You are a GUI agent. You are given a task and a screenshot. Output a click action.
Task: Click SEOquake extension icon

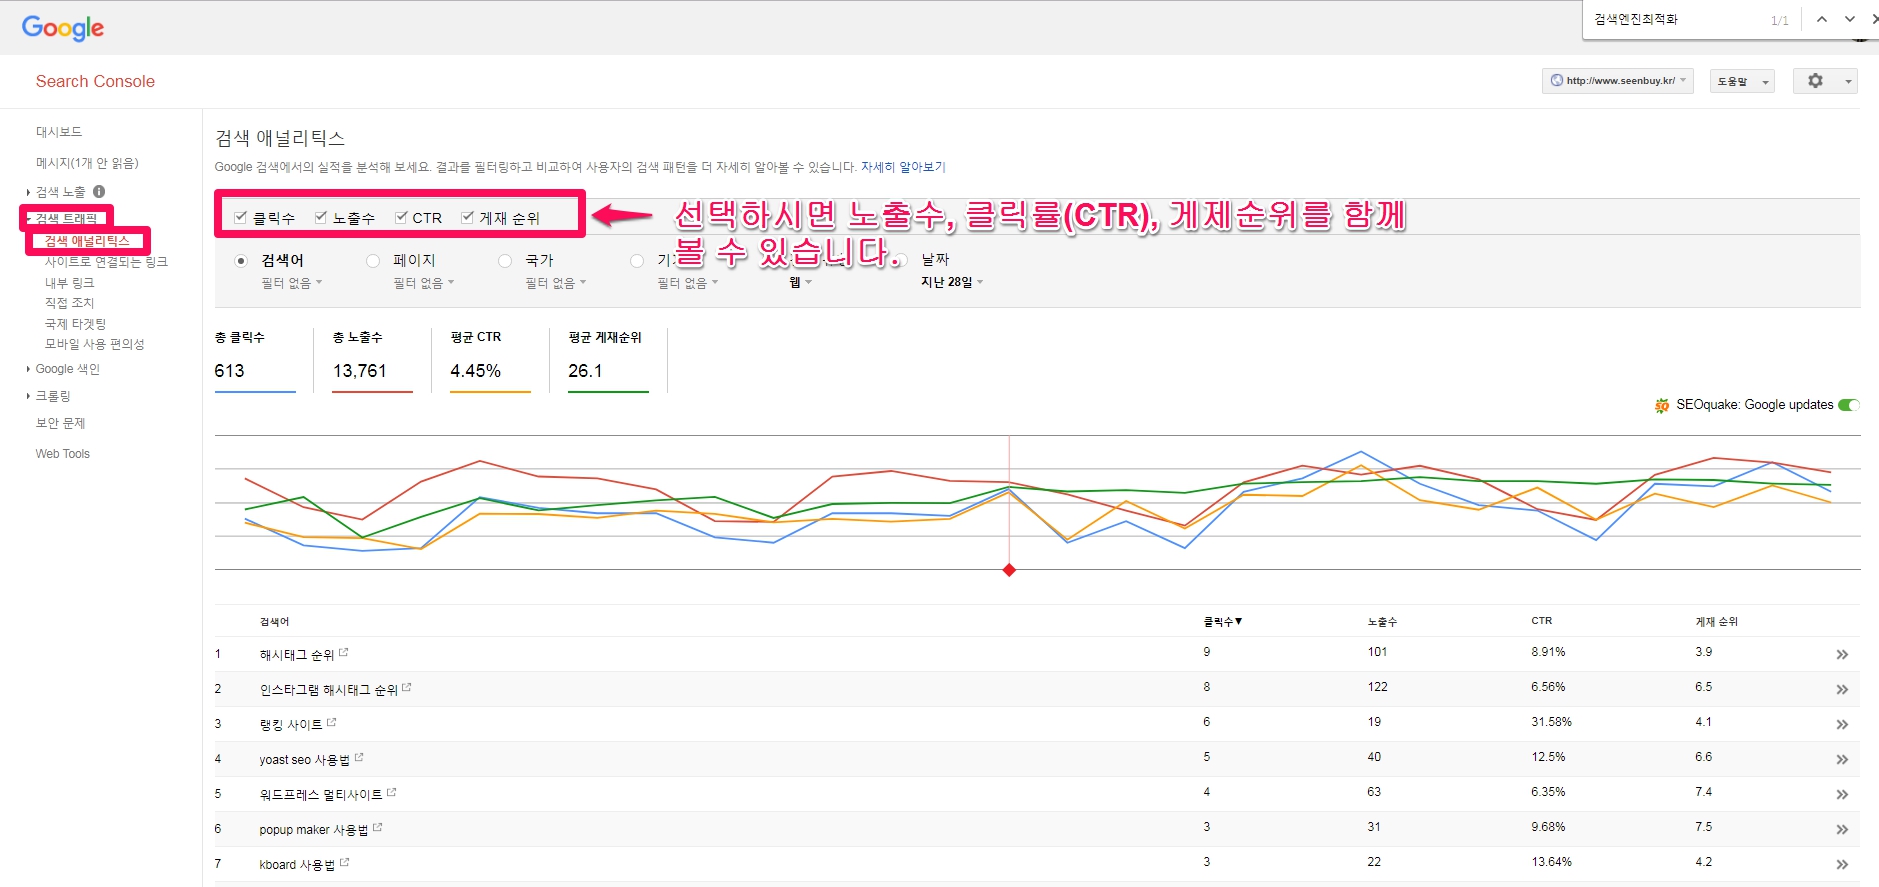pos(1662,405)
